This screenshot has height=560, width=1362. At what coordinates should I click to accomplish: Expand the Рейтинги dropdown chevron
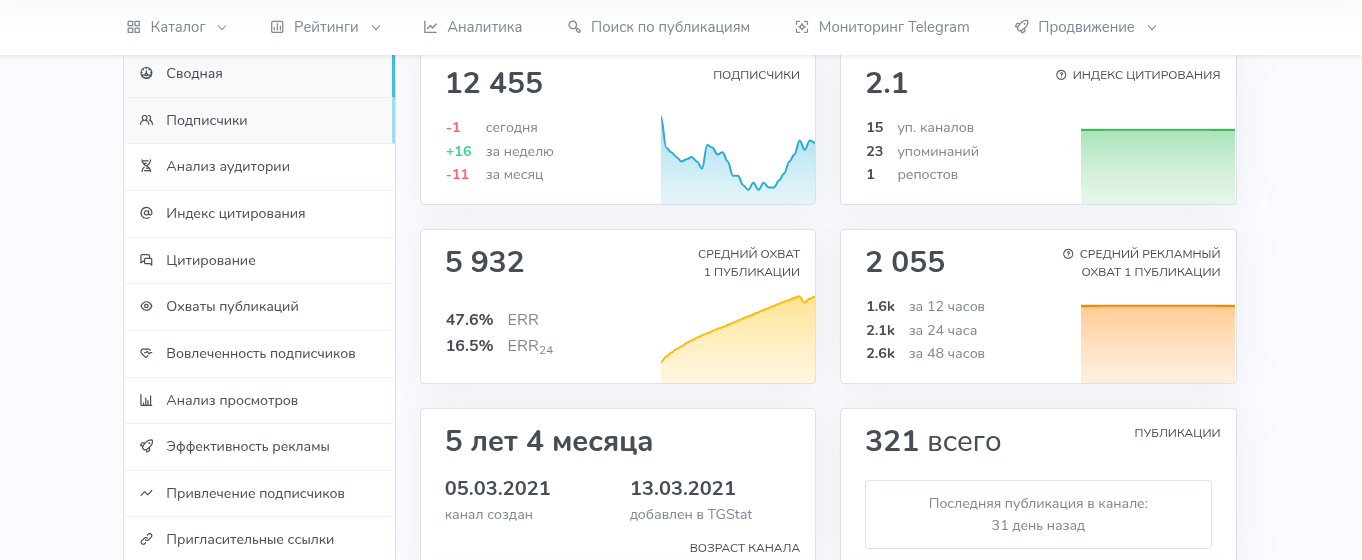tap(376, 28)
